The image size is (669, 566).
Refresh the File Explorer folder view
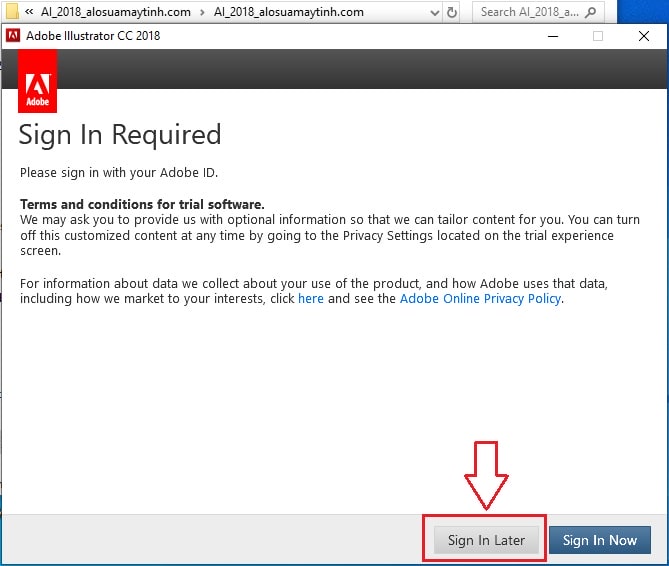click(451, 12)
